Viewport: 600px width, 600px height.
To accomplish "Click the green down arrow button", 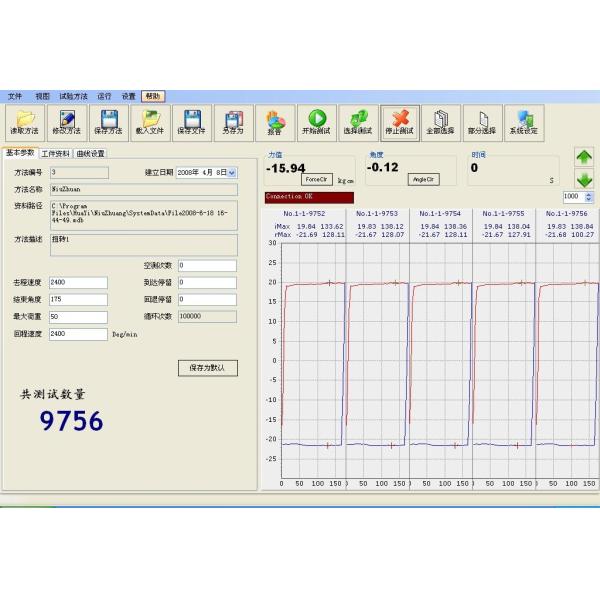I will pos(584,179).
